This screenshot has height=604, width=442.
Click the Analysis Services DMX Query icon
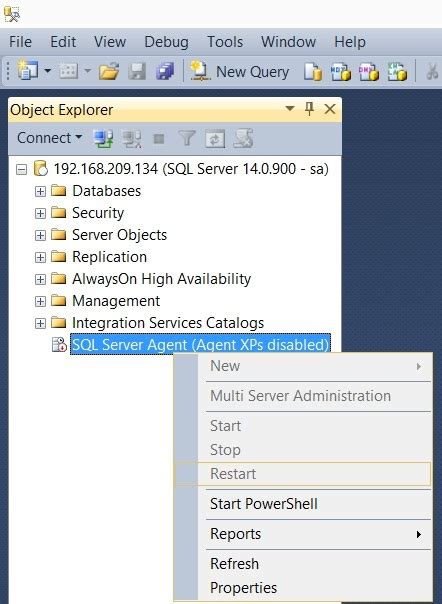pos(369,72)
